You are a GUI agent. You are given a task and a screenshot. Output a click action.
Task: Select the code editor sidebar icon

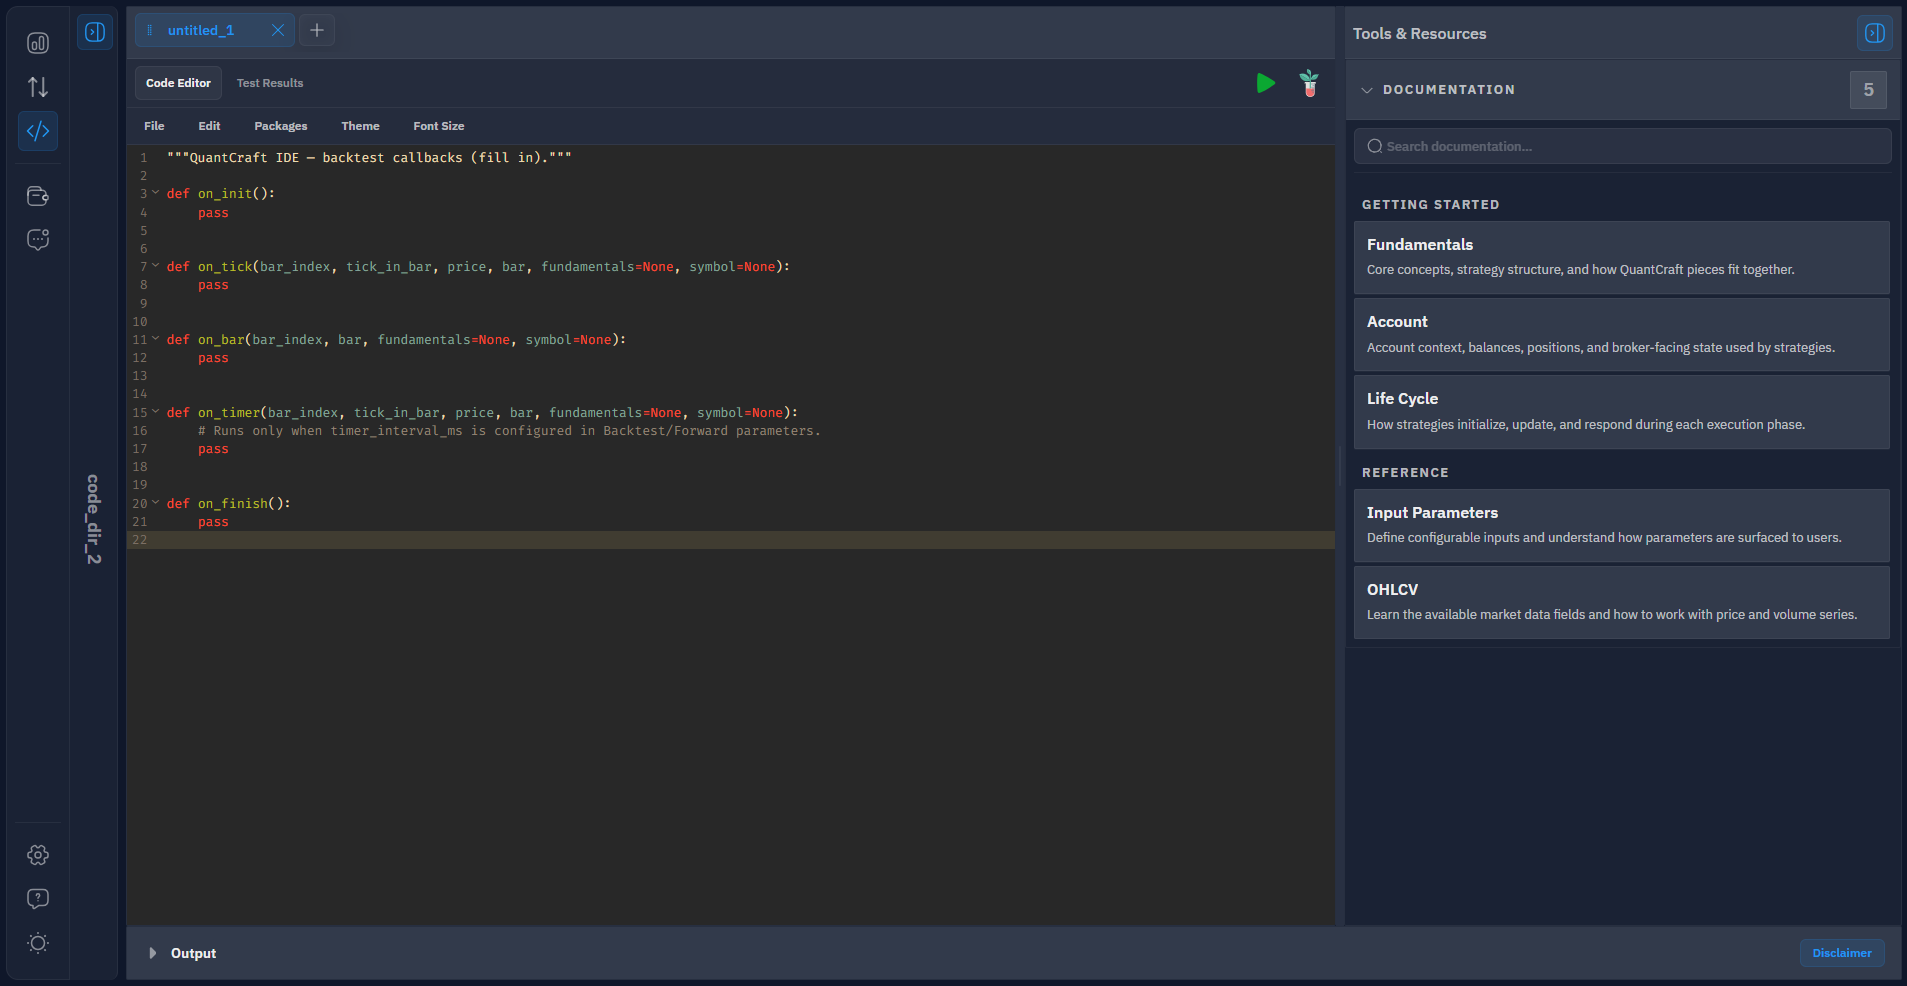click(x=38, y=131)
